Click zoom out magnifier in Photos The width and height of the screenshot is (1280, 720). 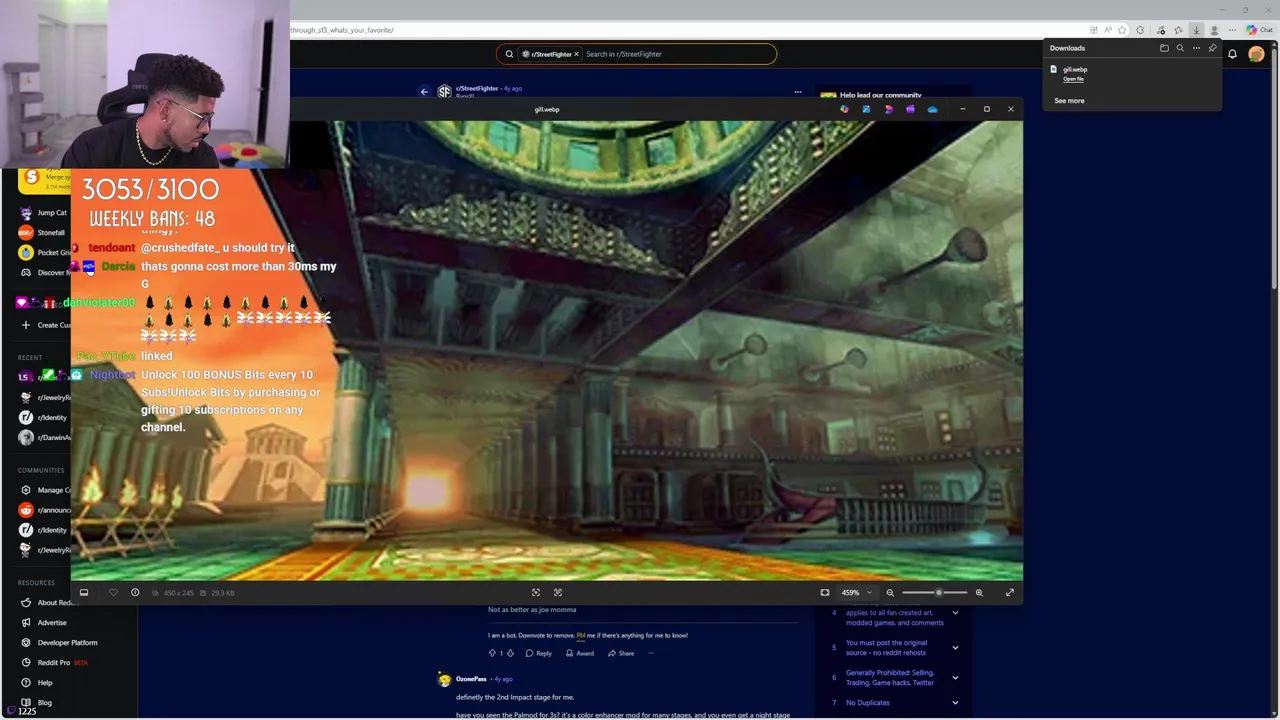(890, 592)
